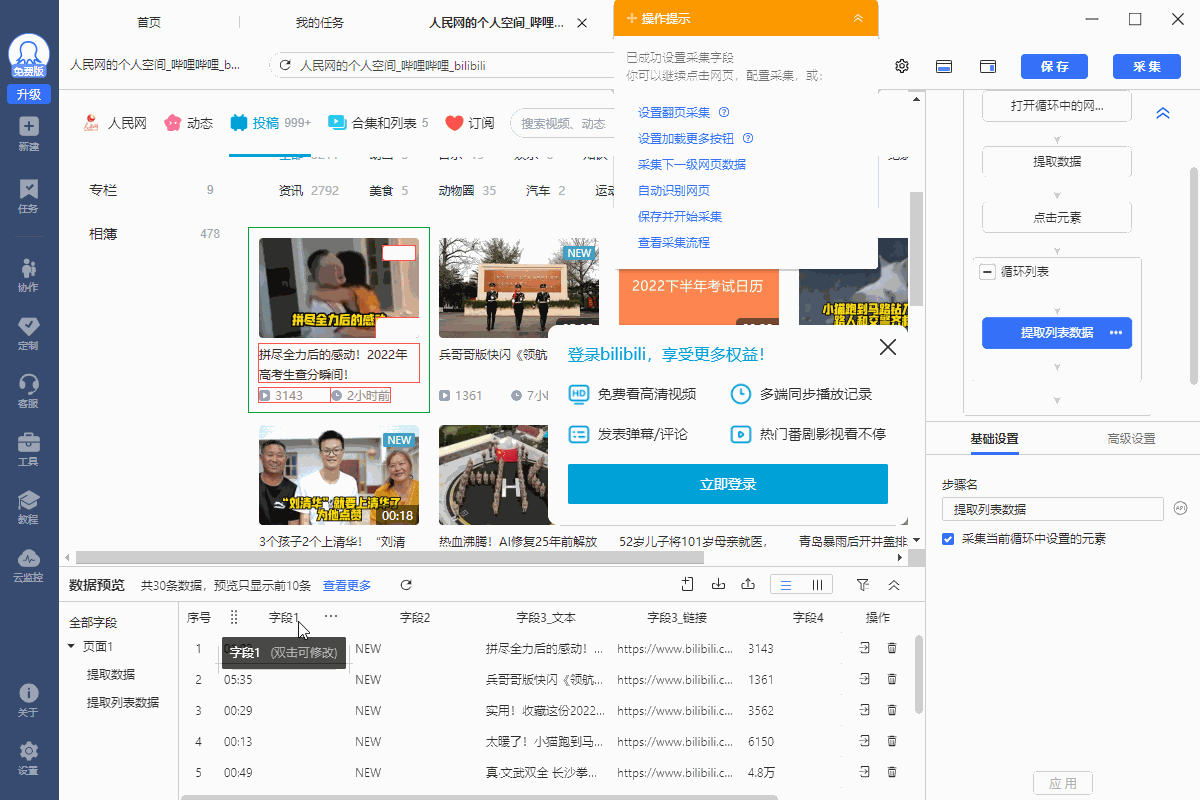Open the 合集和列表 tab on bilibili page
The width and height of the screenshot is (1200, 800).
pyautogui.click(x=378, y=123)
